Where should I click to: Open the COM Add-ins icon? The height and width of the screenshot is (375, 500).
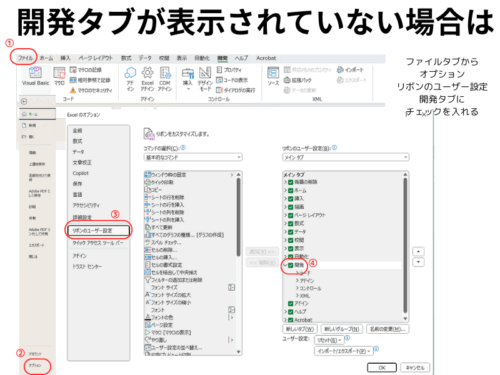pyautogui.click(x=165, y=72)
